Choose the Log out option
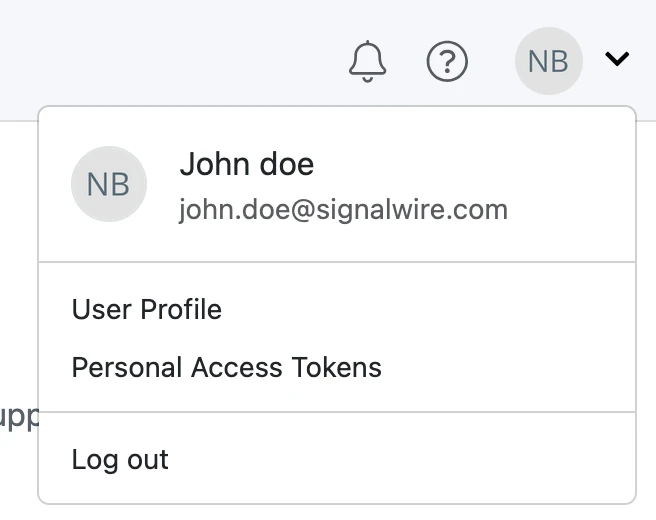The height and width of the screenshot is (520, 656). (x=120, y=460)
